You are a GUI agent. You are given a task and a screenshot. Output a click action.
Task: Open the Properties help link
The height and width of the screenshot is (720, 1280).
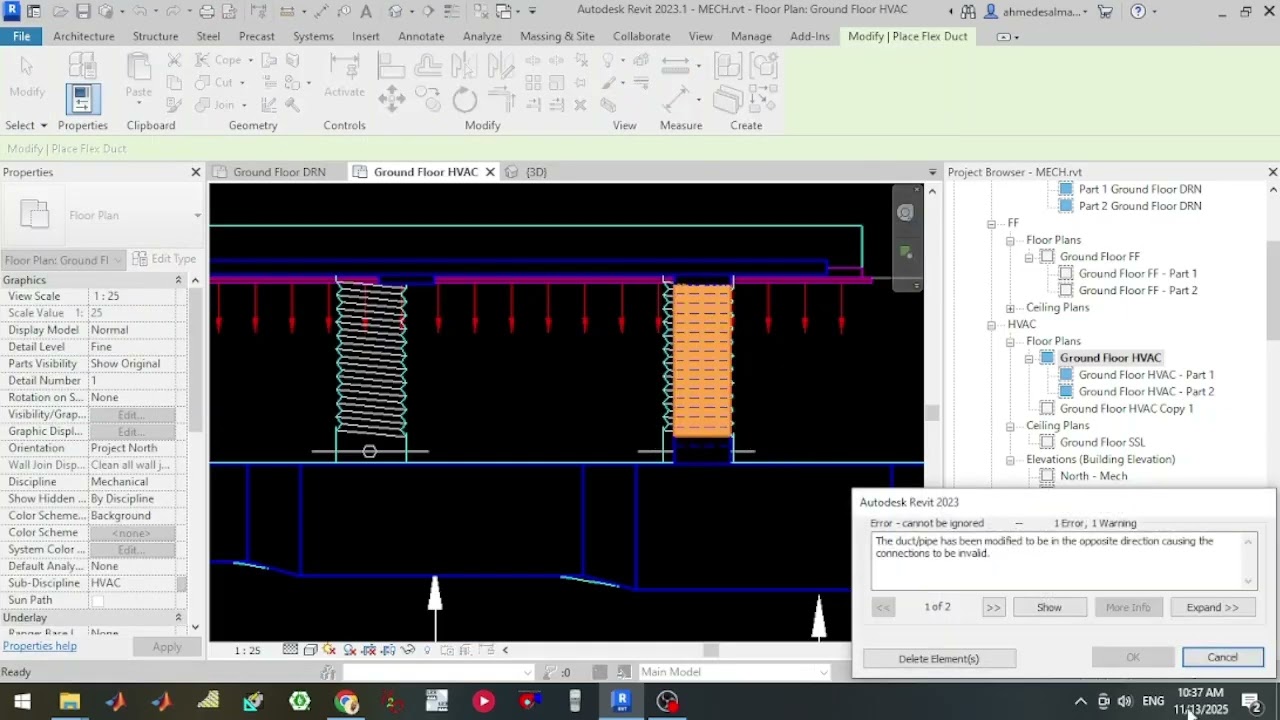click(x=40, y=646)
